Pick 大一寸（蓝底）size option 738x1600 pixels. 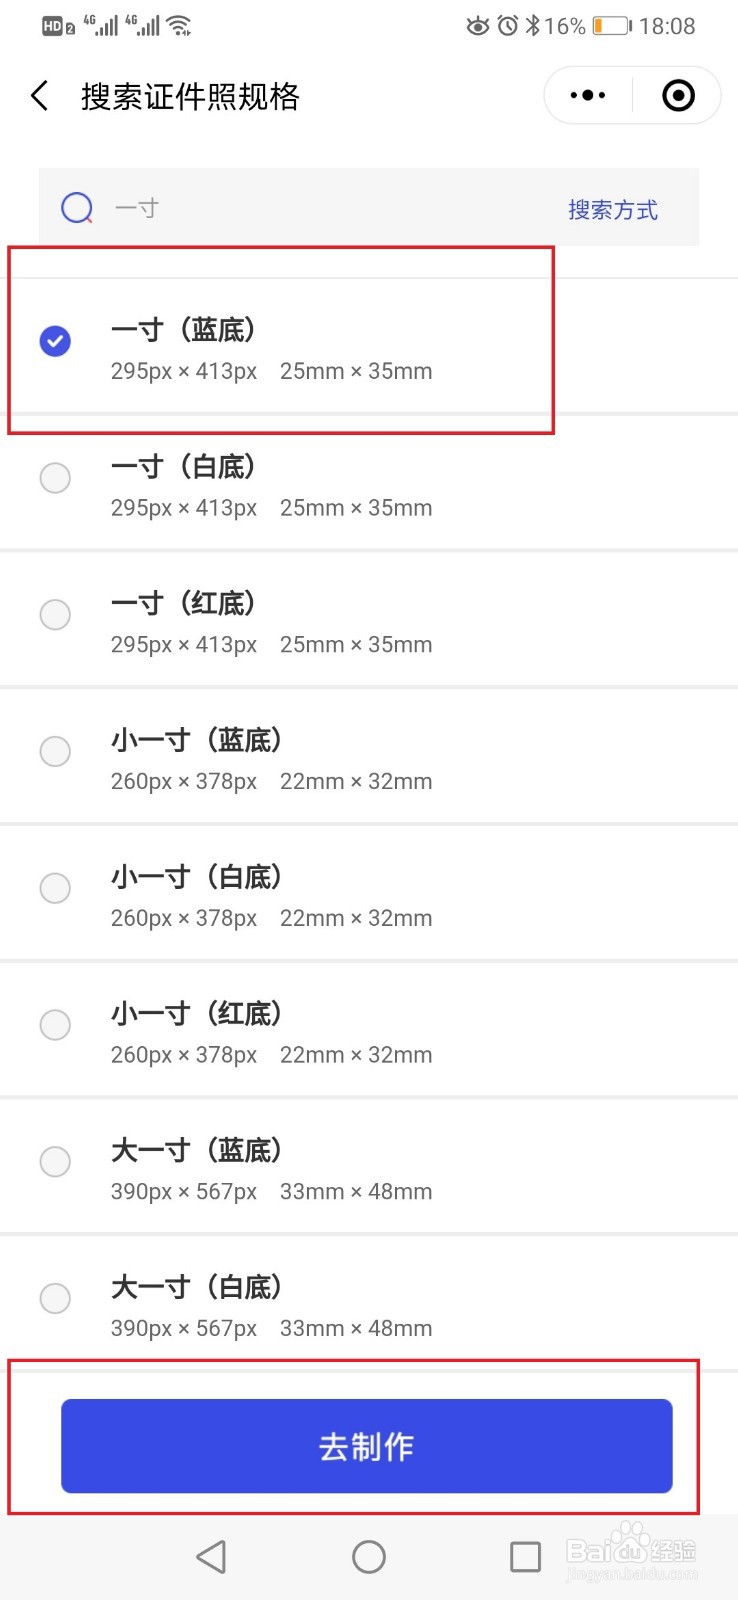click(x=369, y=1166)
